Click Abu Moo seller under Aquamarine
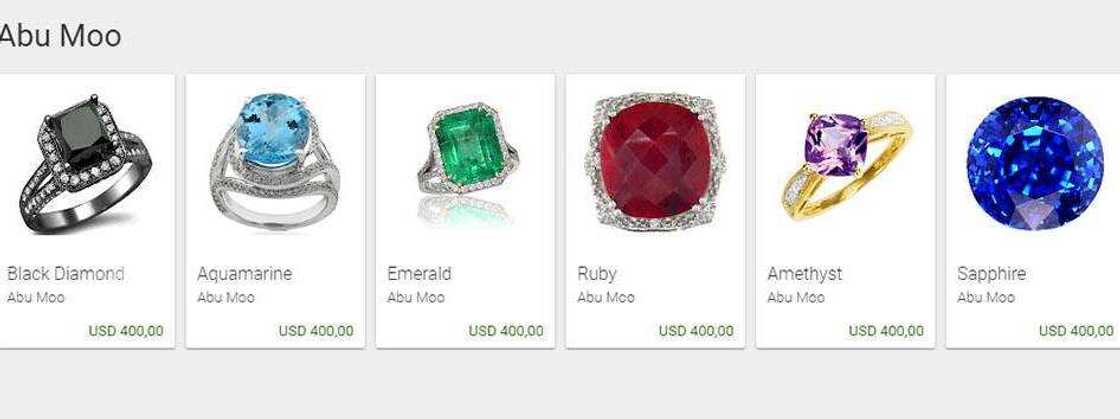The width and height of the screenshot is (1120, 419). 226,298
